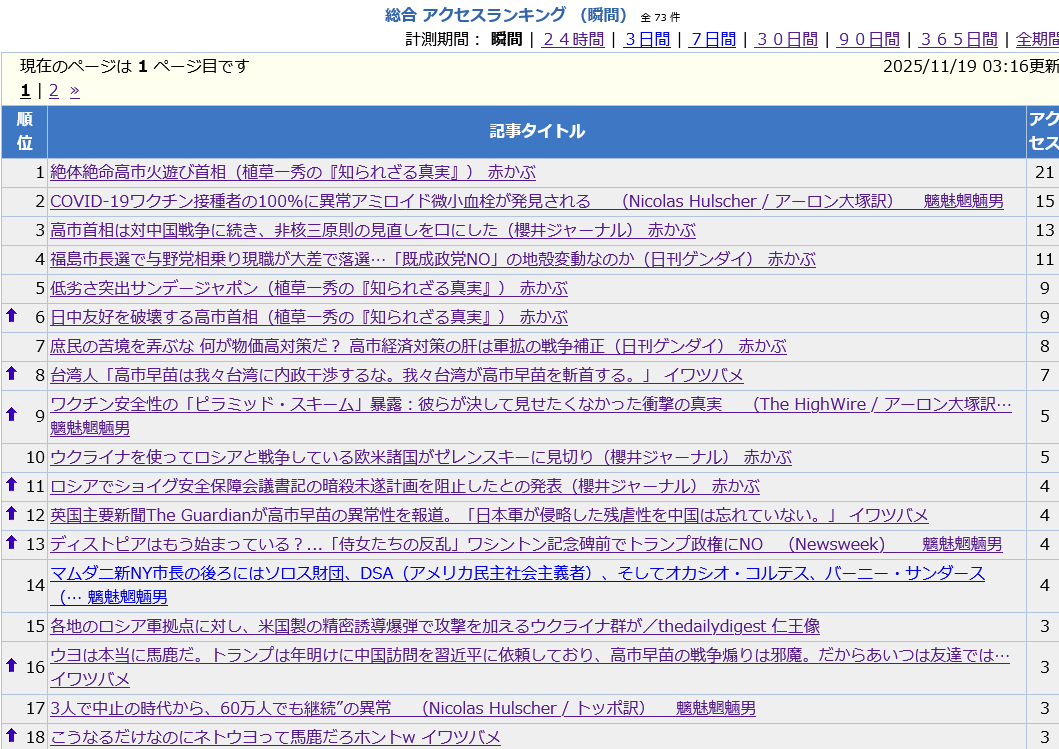Select the 365日間 period link
The width and height of the screenshot is (1059, 749).
[x=957, y=39]
